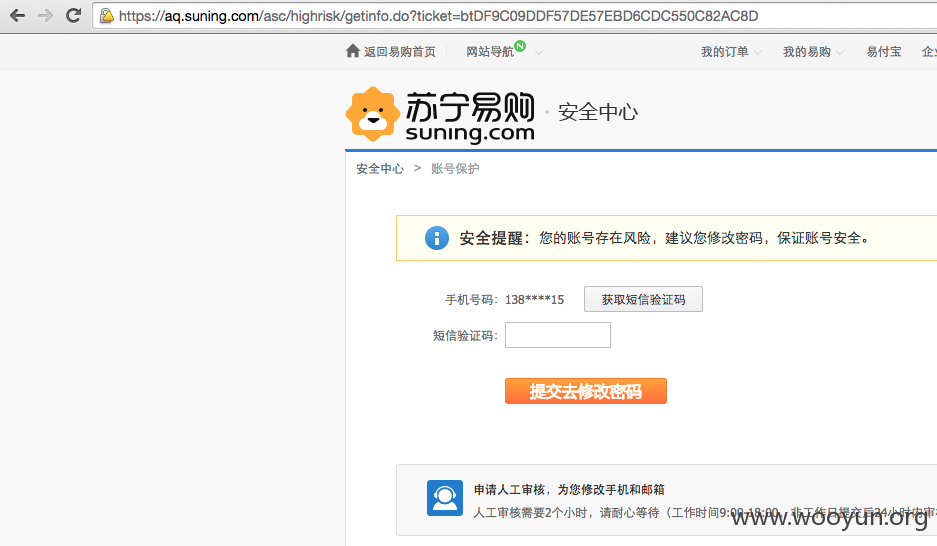Click the browser forward arrow
The width and height of the screenshot is (937, 546).
[45, 16]
